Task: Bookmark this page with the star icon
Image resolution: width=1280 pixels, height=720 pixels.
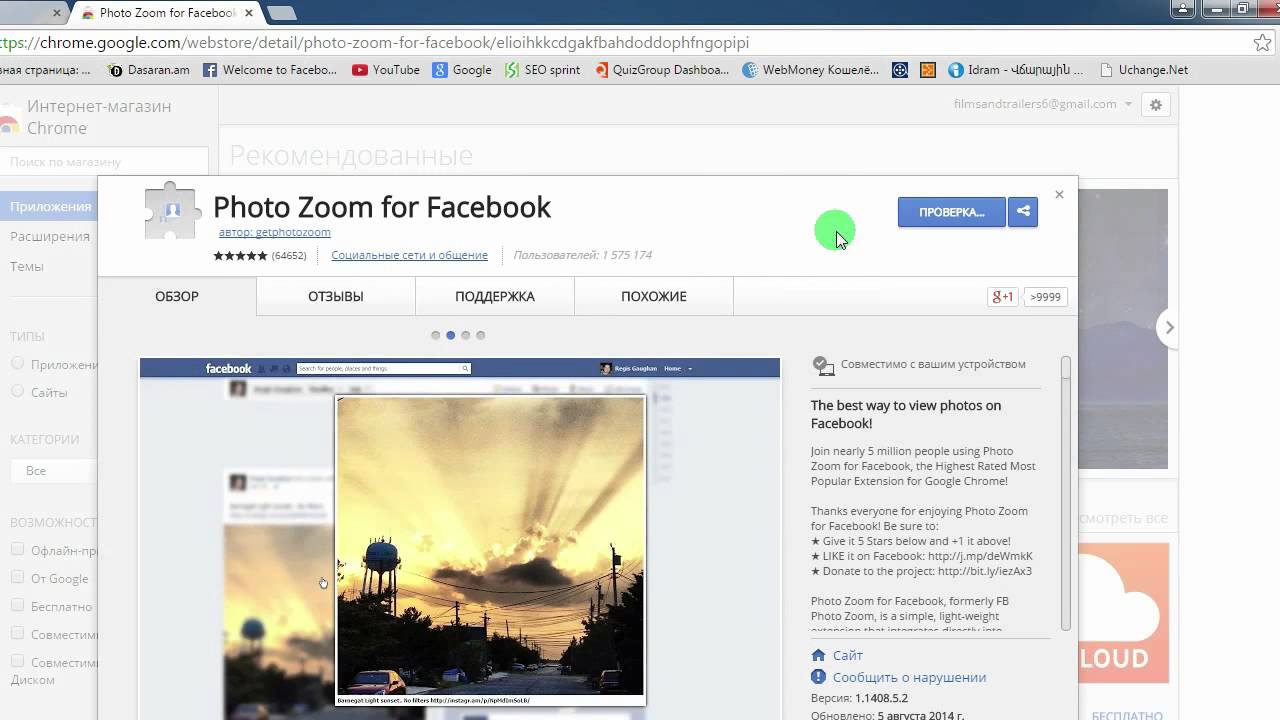Action: (x=1263, y=43)
